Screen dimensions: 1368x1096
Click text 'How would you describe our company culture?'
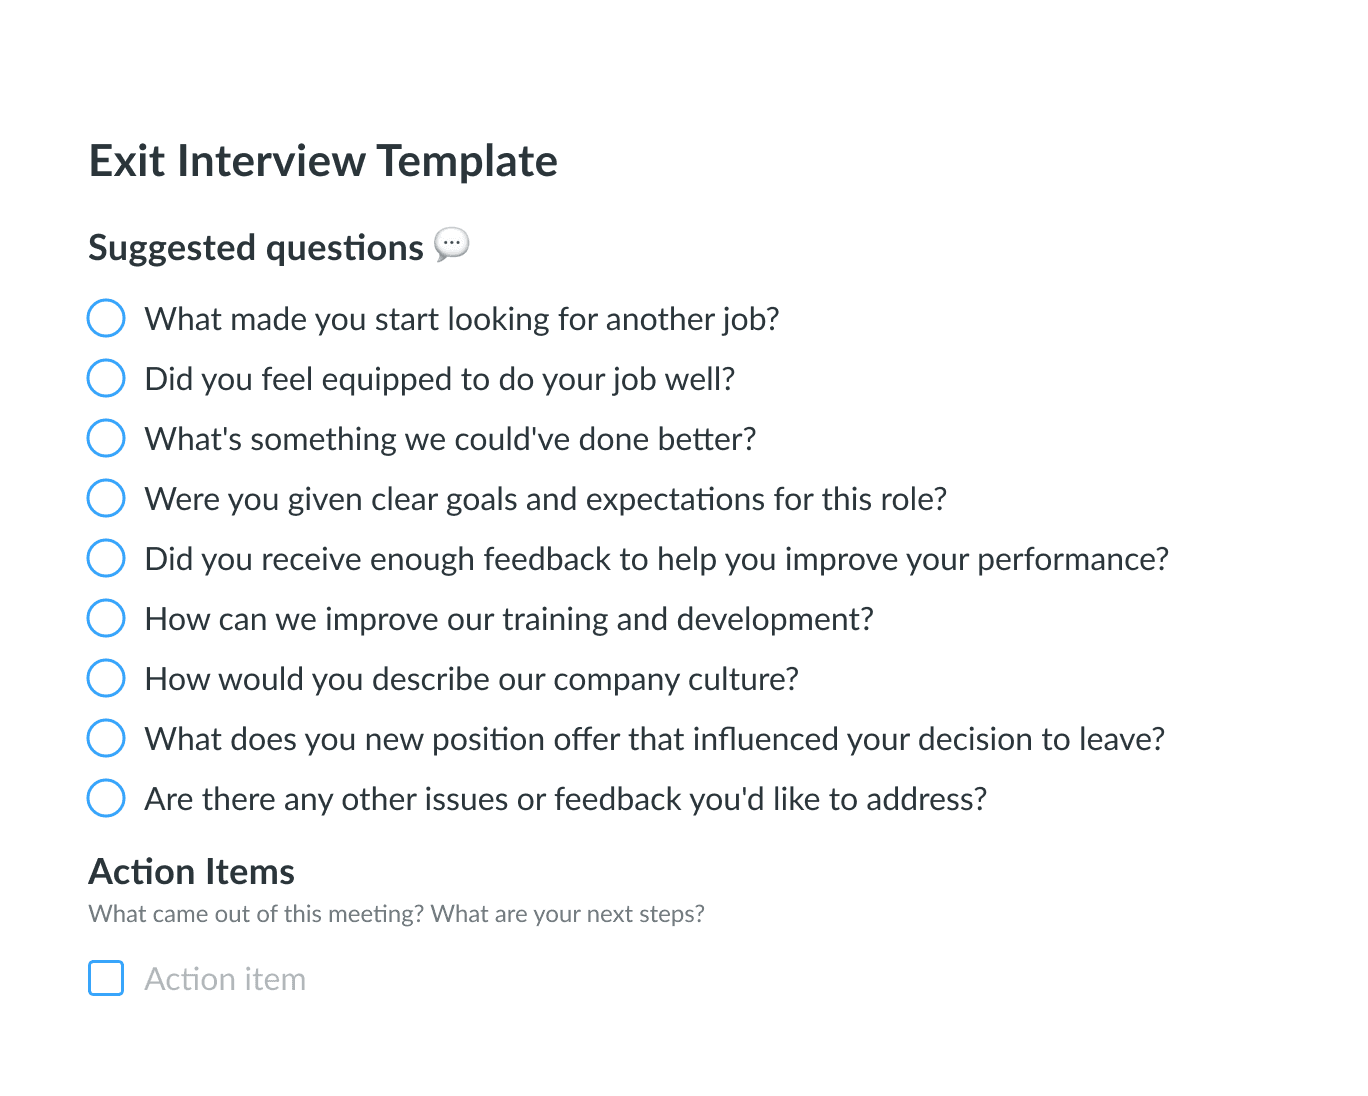point(471,679)
